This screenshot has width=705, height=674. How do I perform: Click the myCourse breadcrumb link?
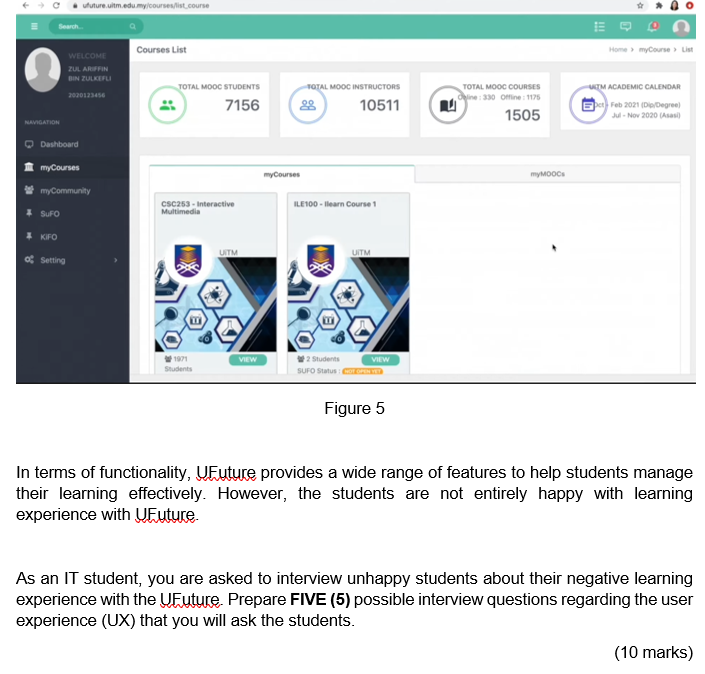click(654, 49)
